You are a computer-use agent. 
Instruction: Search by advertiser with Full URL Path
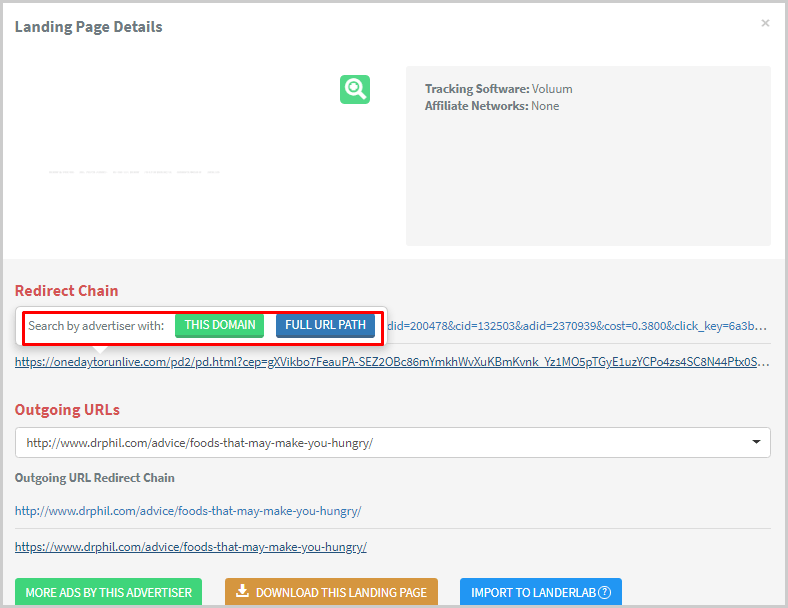[325, 325]
